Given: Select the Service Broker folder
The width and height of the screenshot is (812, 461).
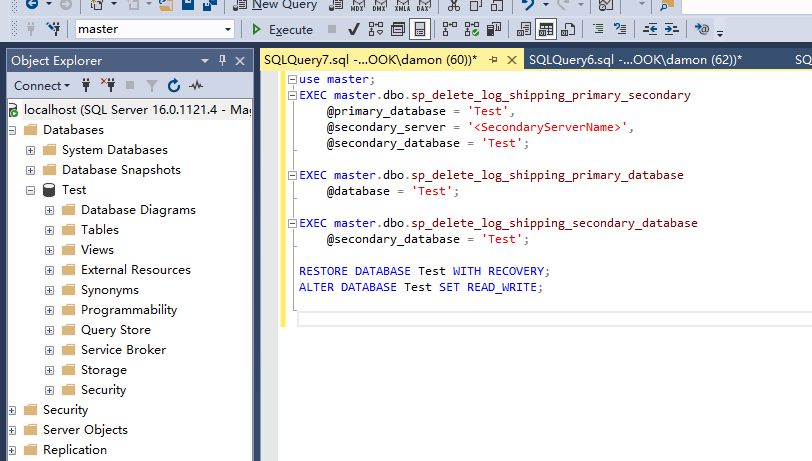Looking at the screenshot, I should (123, 350).
